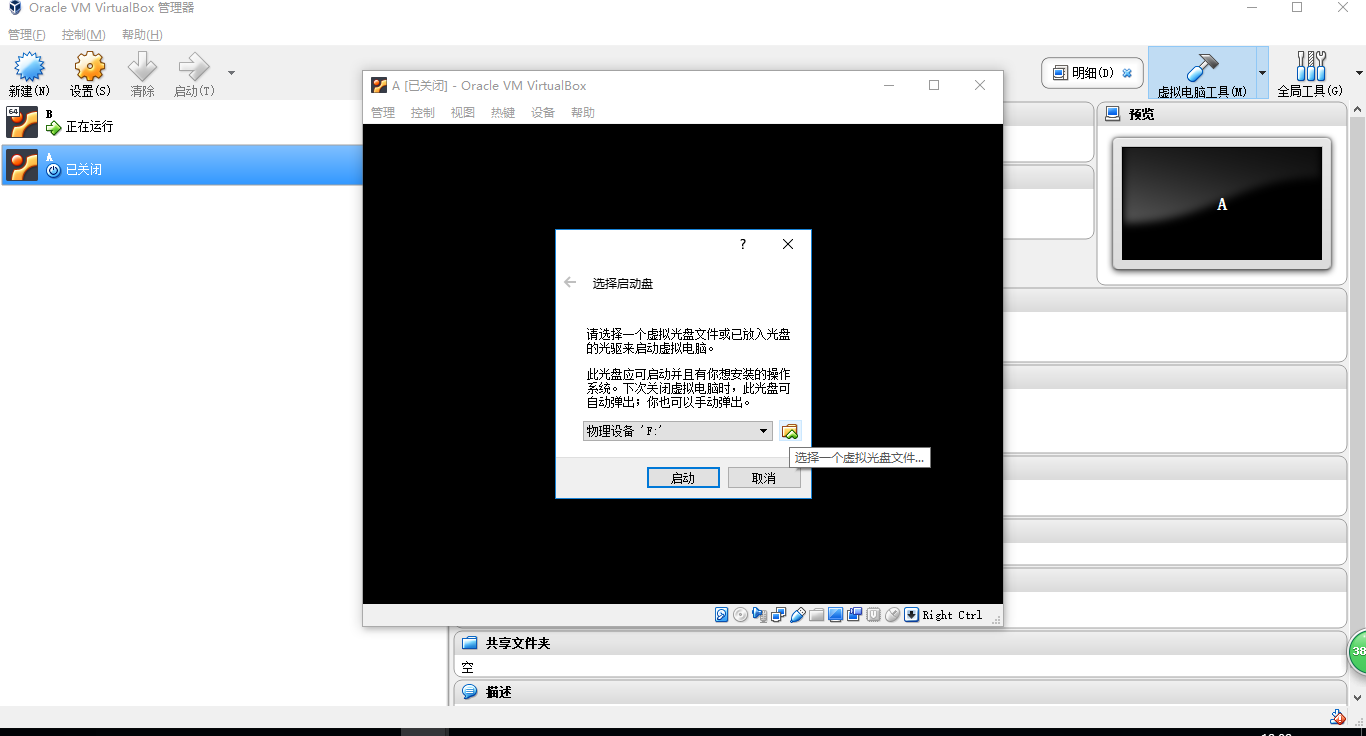This screenshot has width=1366, height=736.
Task: Open the 帮助 menu in VM window A
Action: point(583,113)
